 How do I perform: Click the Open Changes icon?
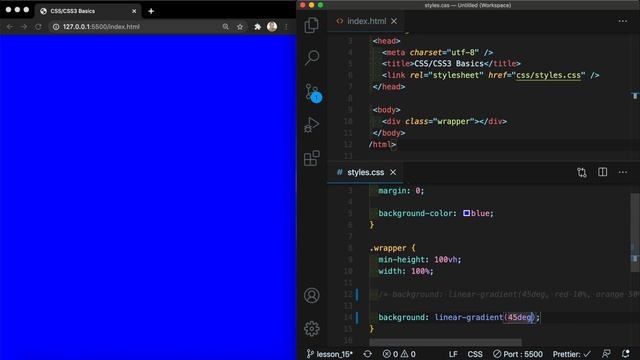[582, 172]
